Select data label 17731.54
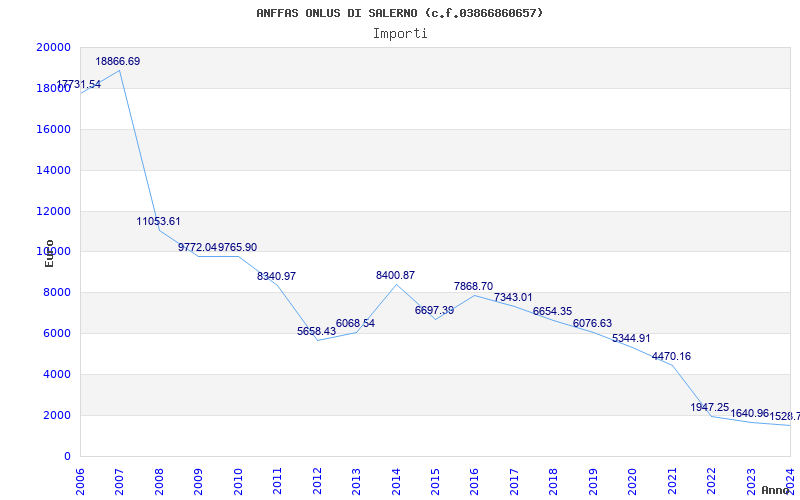Screen dimensions: 800x500 (79, 84)
